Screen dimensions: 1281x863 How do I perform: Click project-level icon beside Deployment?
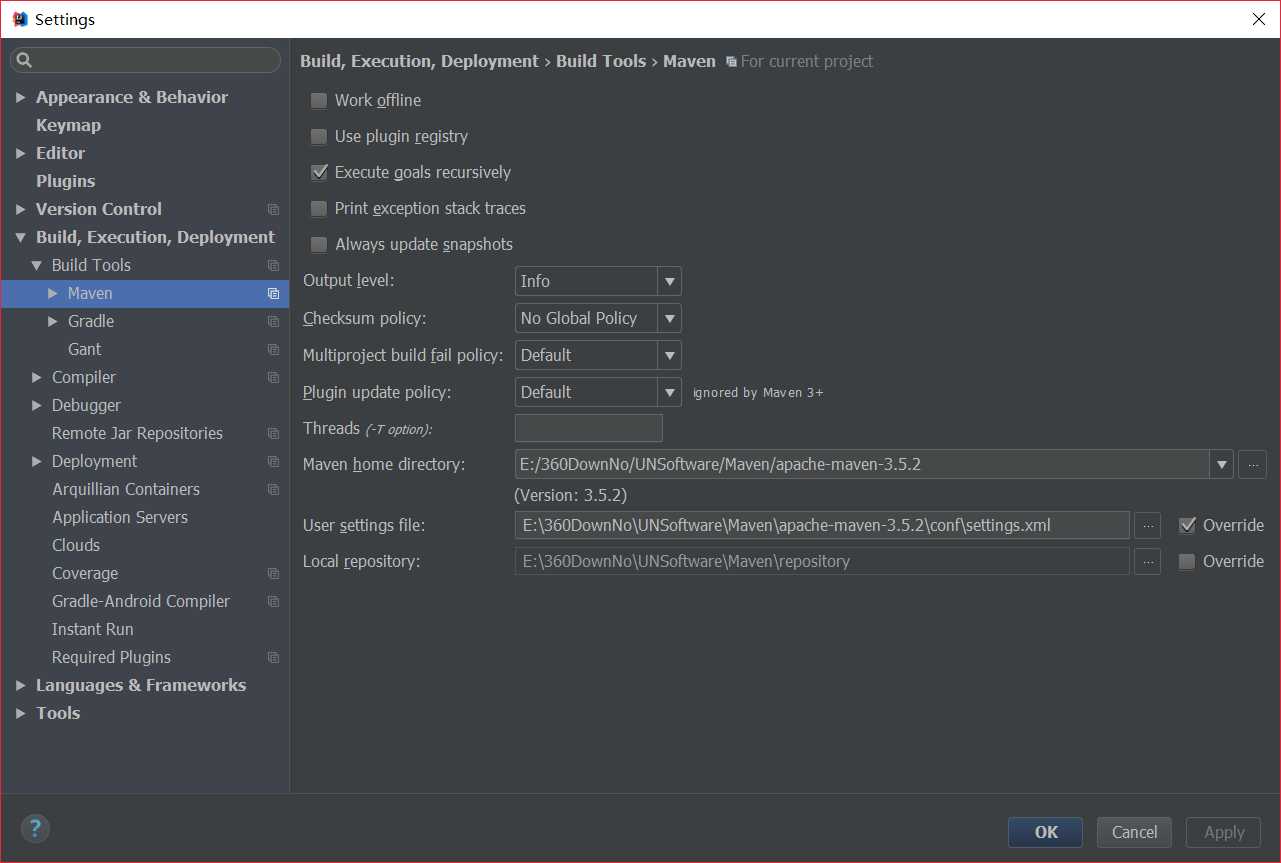click(273, 461)
